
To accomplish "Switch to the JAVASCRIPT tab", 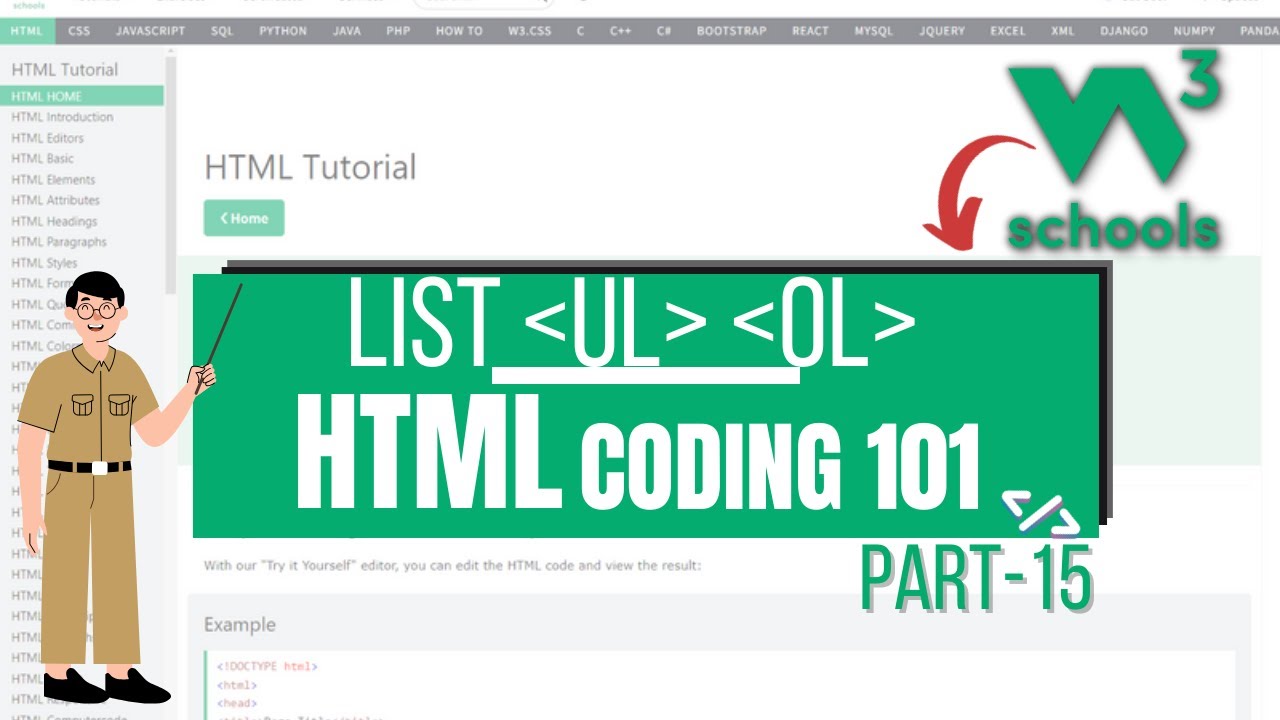I will tap(150, 31).
